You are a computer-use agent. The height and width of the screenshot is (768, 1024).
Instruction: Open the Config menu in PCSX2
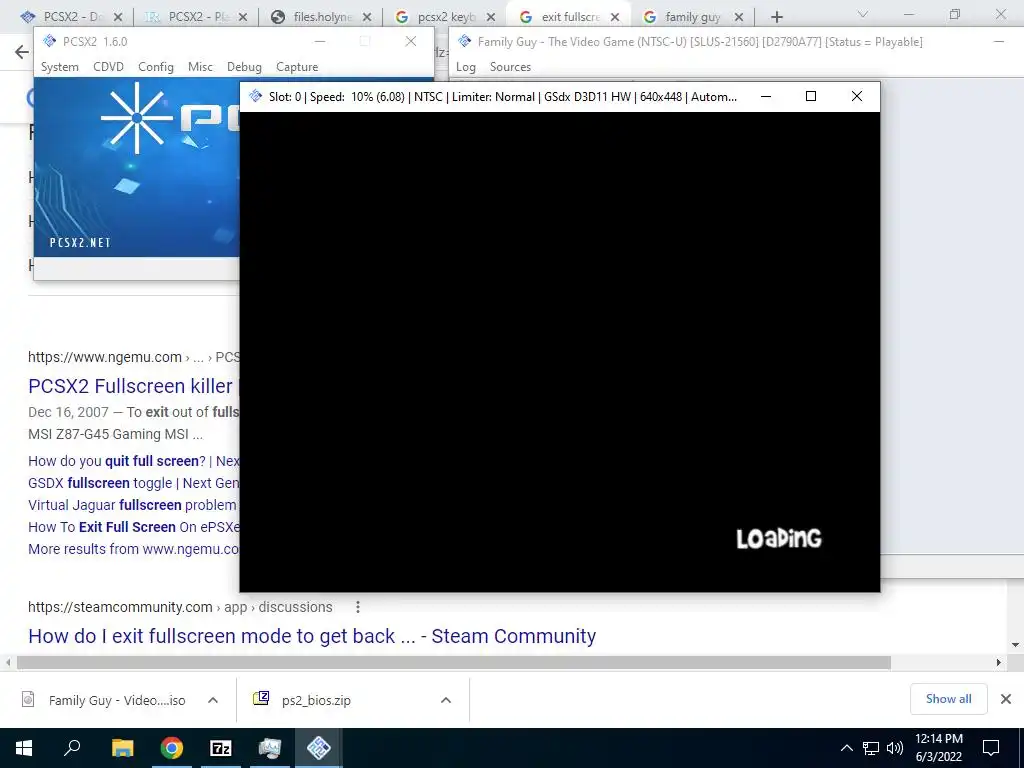(x=155, y=67)
